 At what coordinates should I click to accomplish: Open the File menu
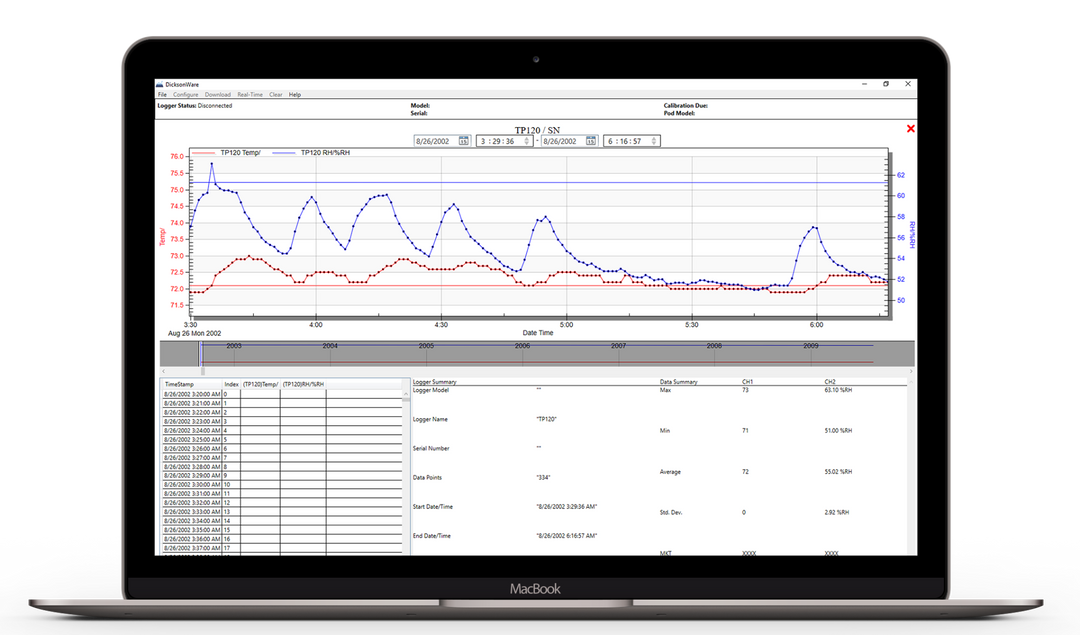(162, 94)
